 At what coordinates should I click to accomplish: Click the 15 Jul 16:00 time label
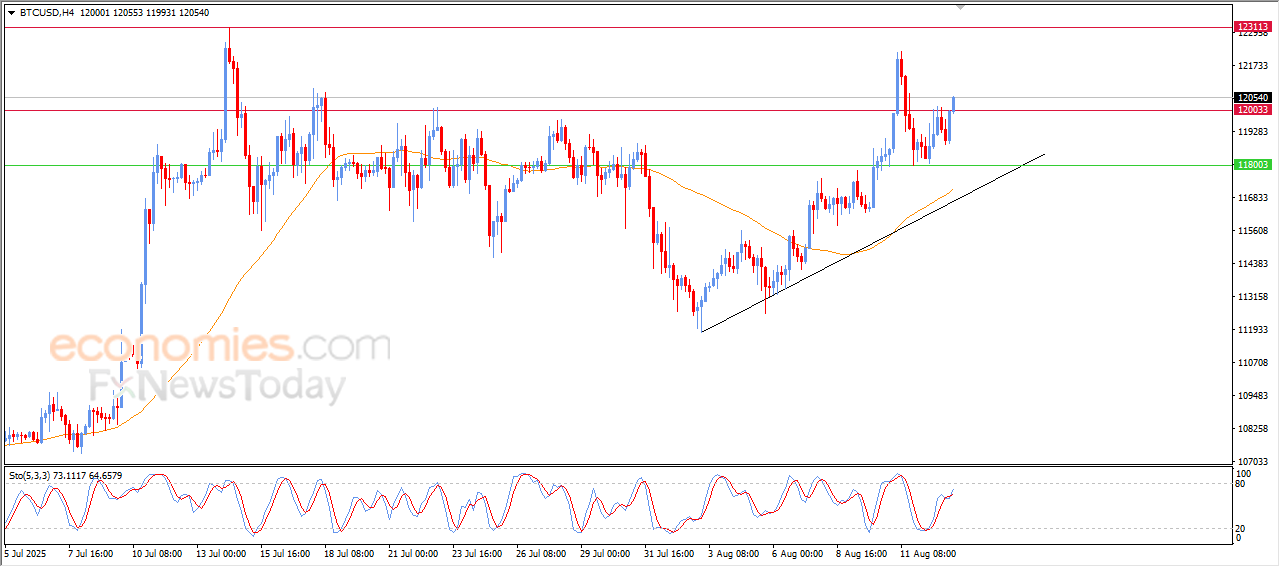pyautogui.click(x=283, y=553)
